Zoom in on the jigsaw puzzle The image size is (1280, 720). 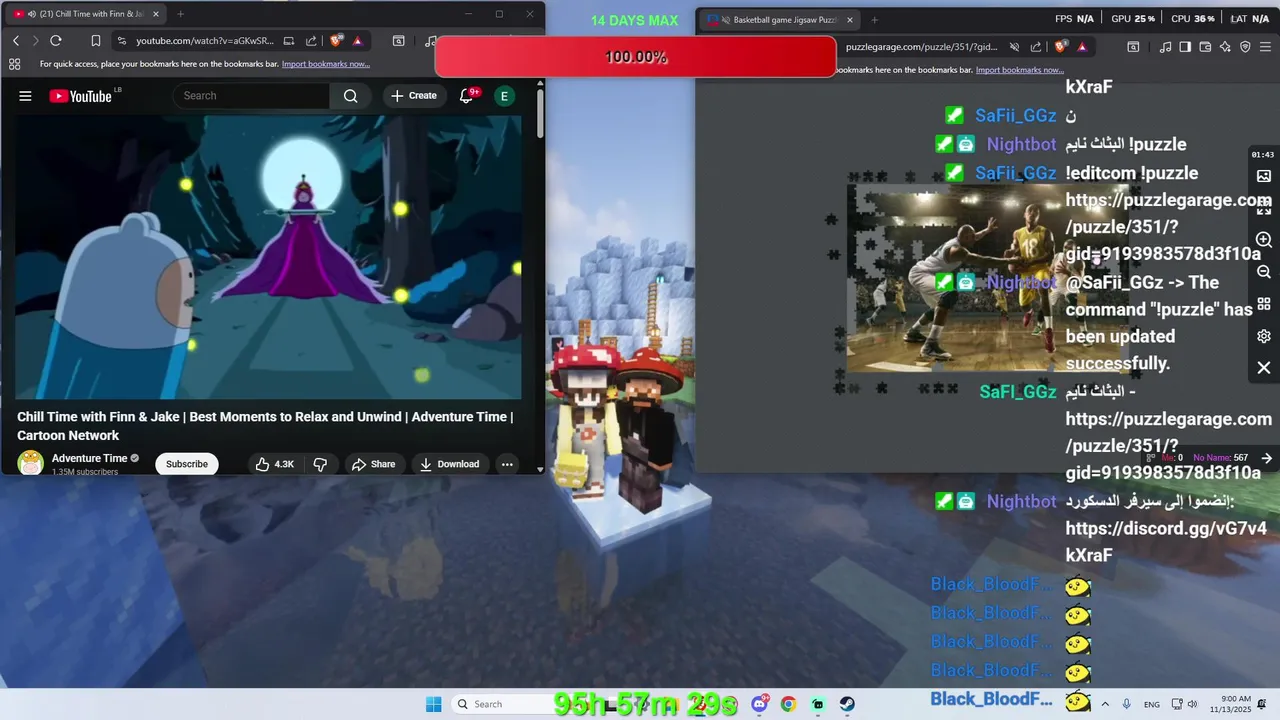[1264, 240]
